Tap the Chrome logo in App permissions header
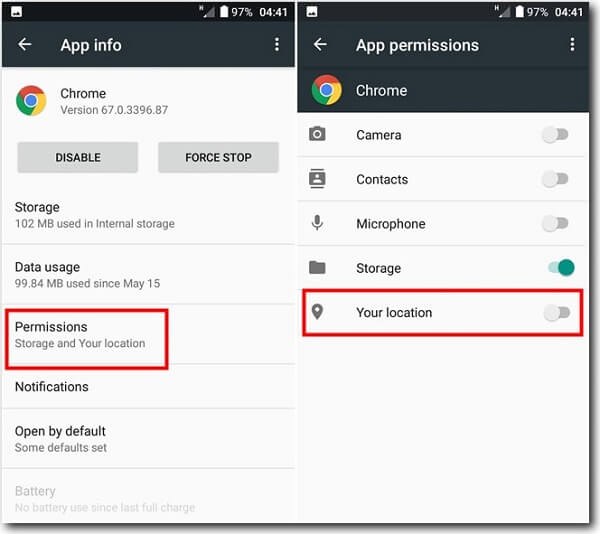This screenshot has height=534, width=600. point(326,90)
